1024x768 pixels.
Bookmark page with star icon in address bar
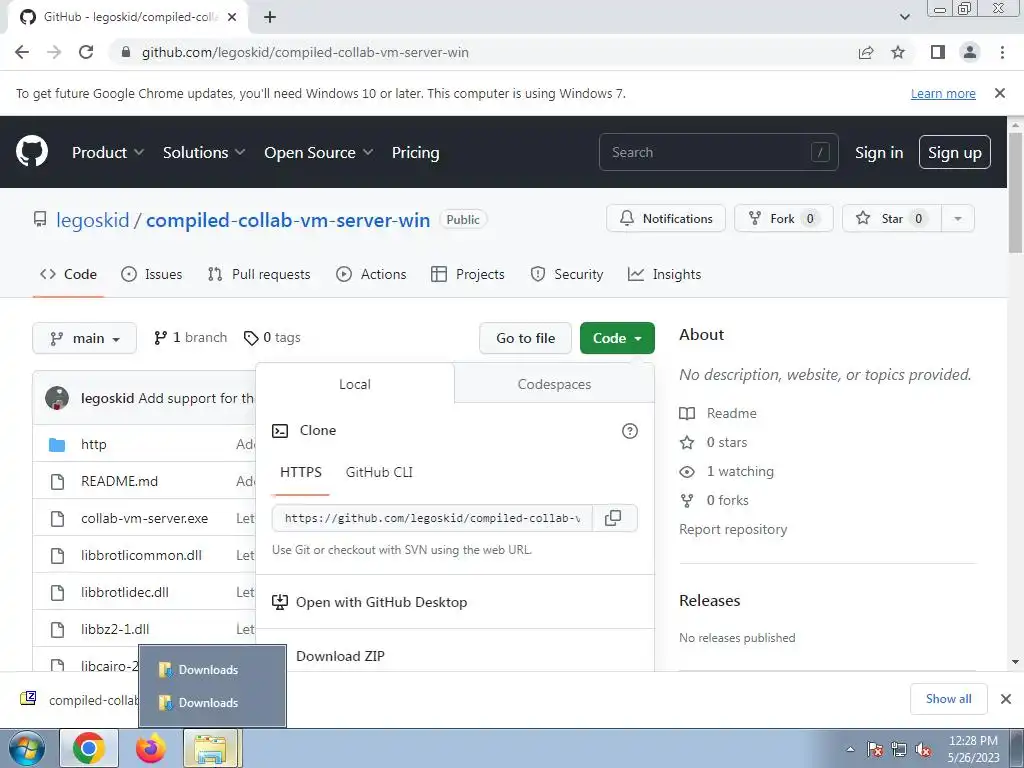[x=898, y=52]
